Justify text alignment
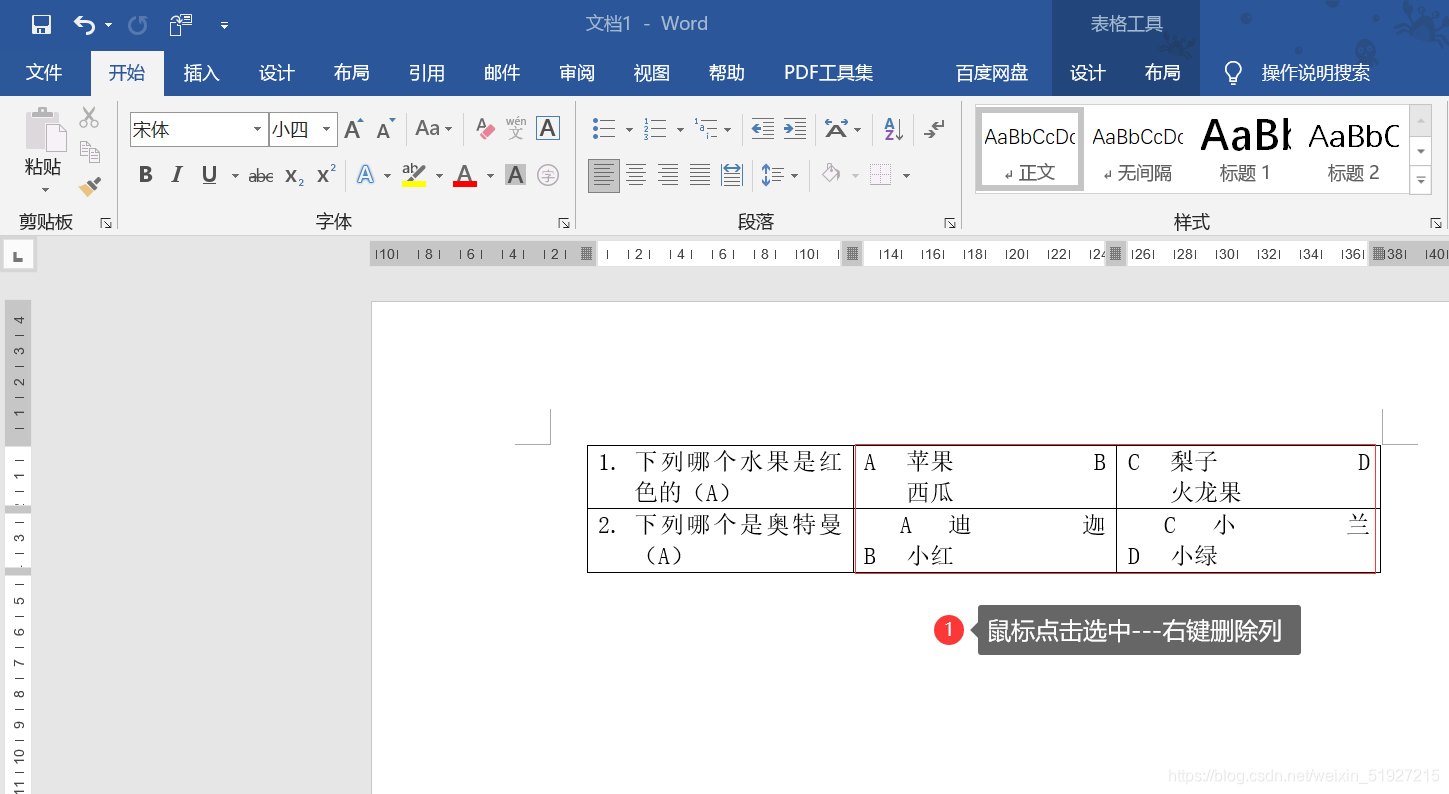 [x=700, y=175]
